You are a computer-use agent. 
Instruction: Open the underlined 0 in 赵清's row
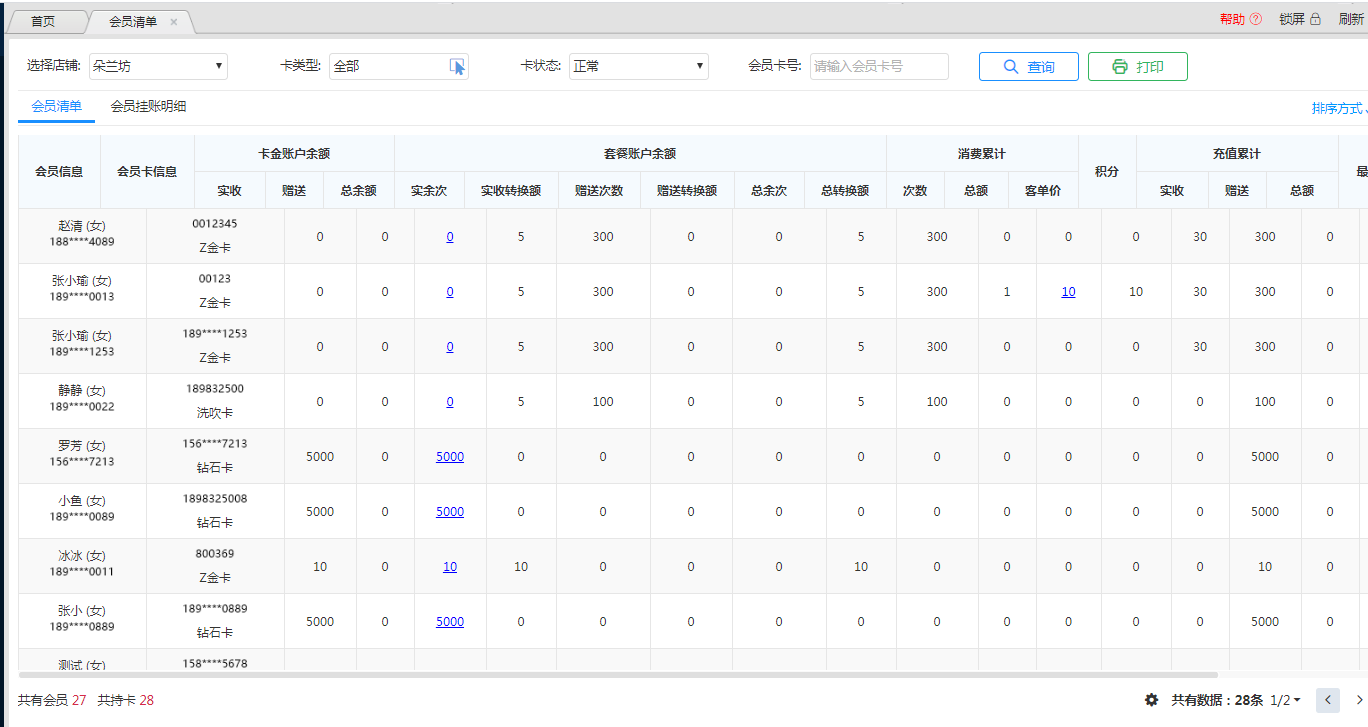coord(450,237)
